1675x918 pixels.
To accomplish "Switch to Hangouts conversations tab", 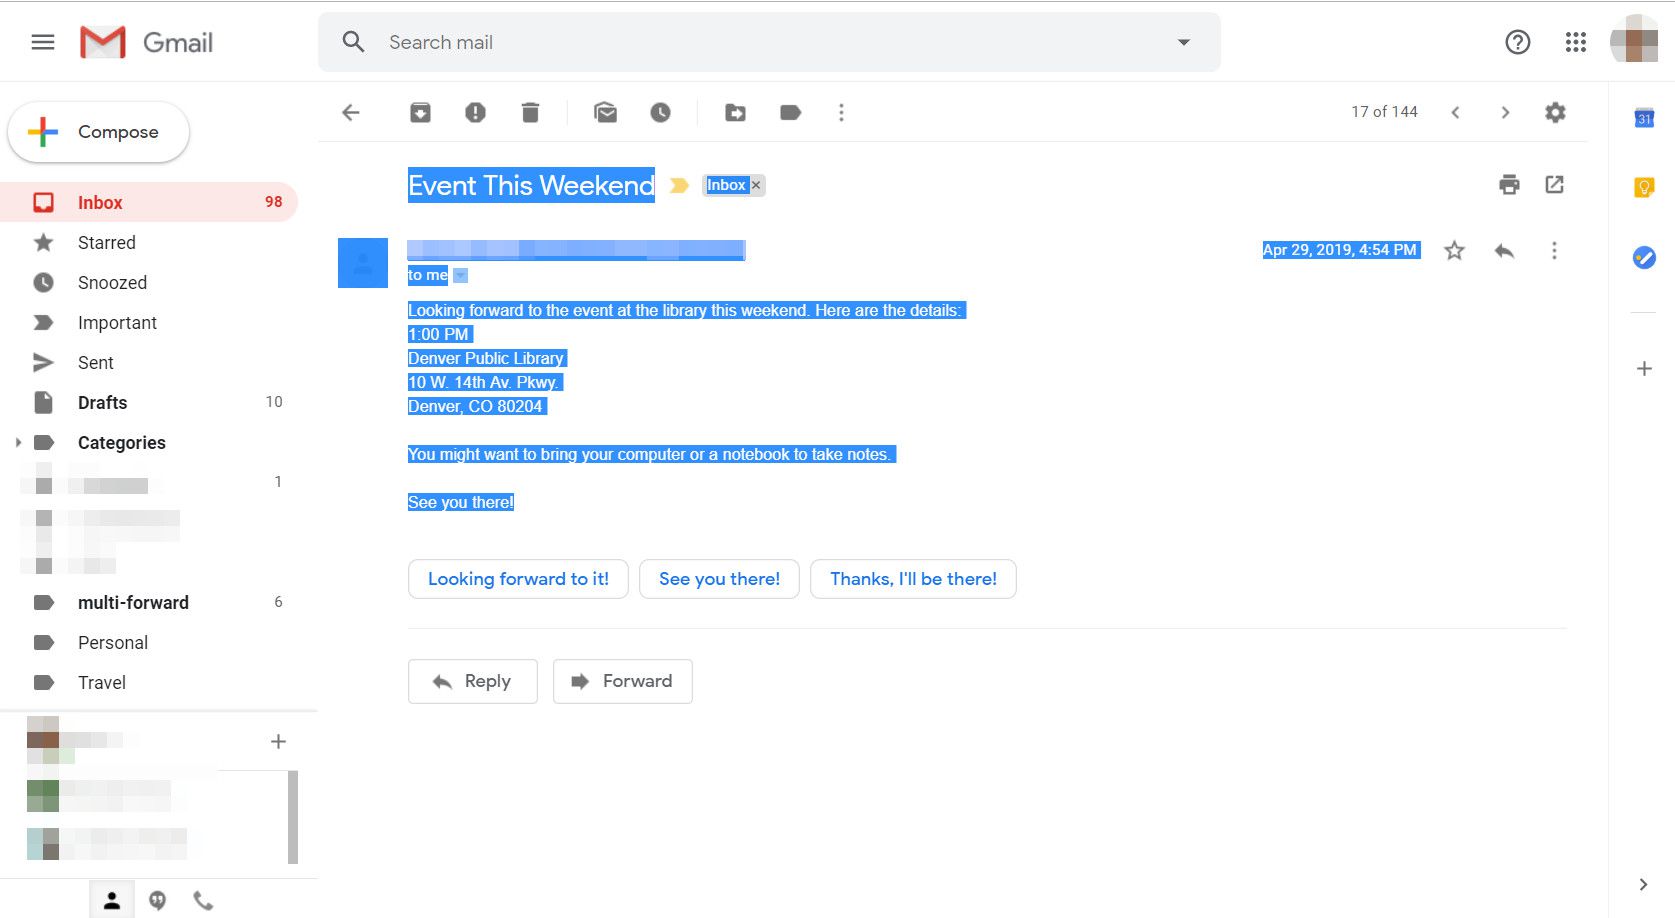I will (157, 900).
